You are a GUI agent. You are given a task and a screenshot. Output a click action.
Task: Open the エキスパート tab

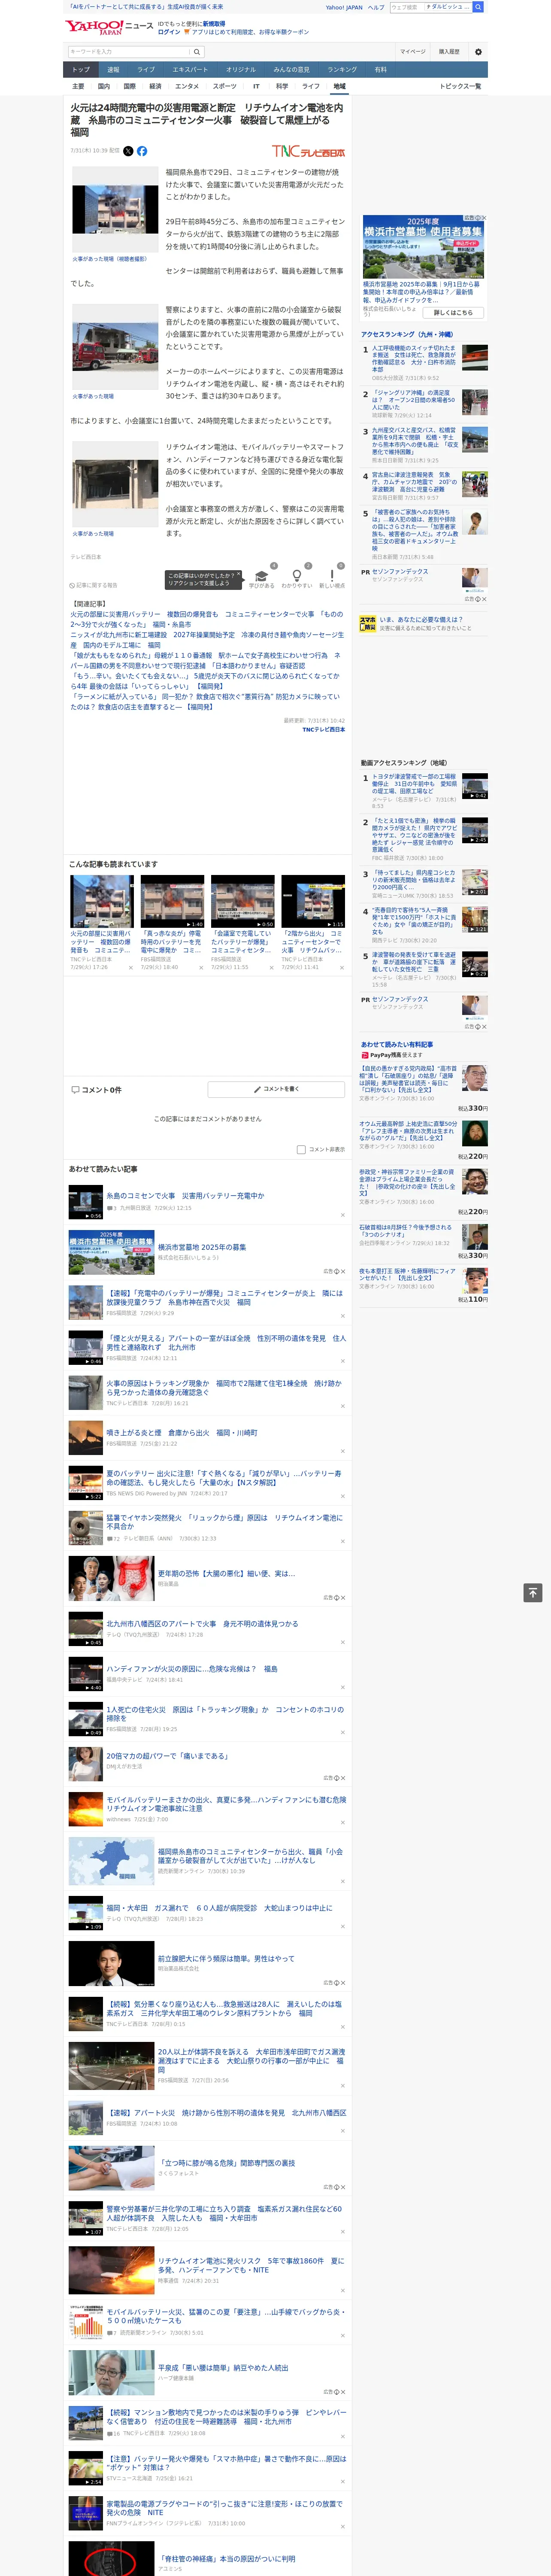[x=190, y=70]
